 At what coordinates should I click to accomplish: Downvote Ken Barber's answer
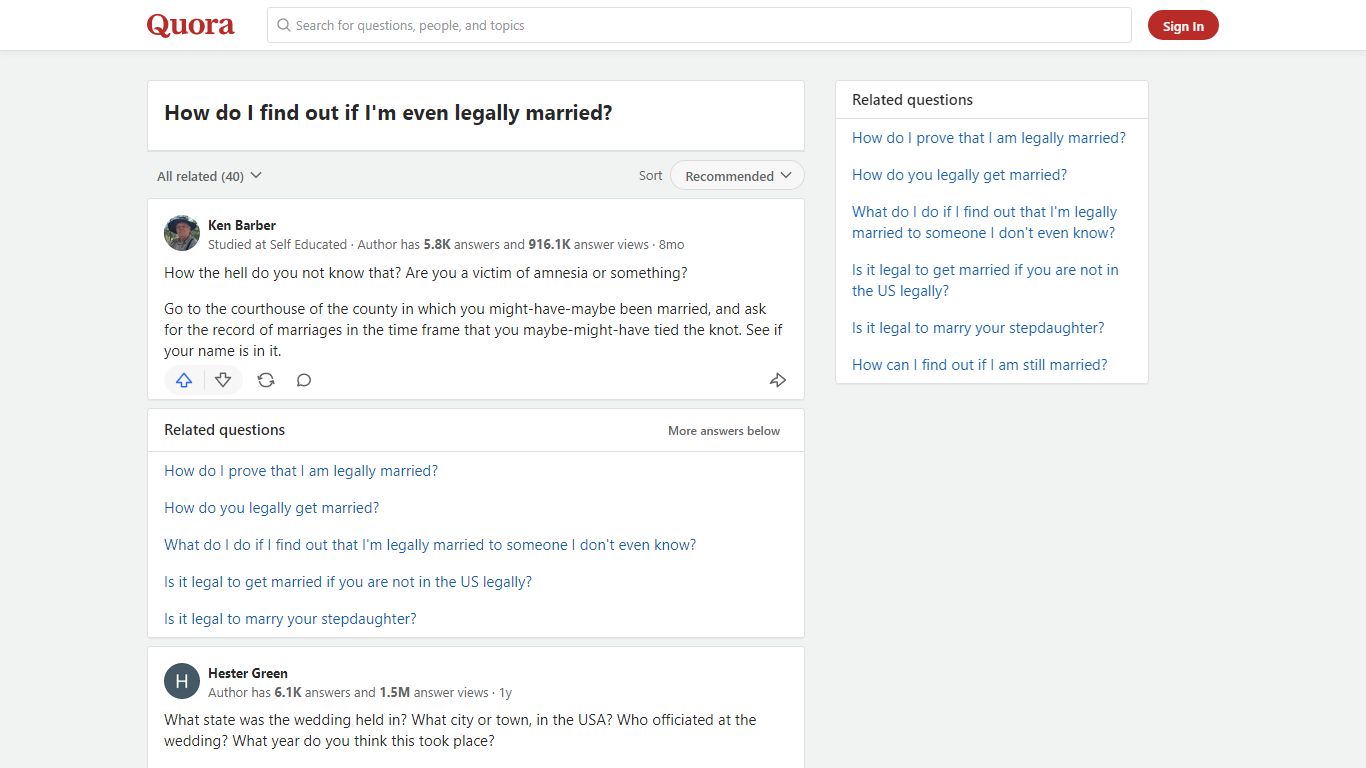click(x=223, y=380)
